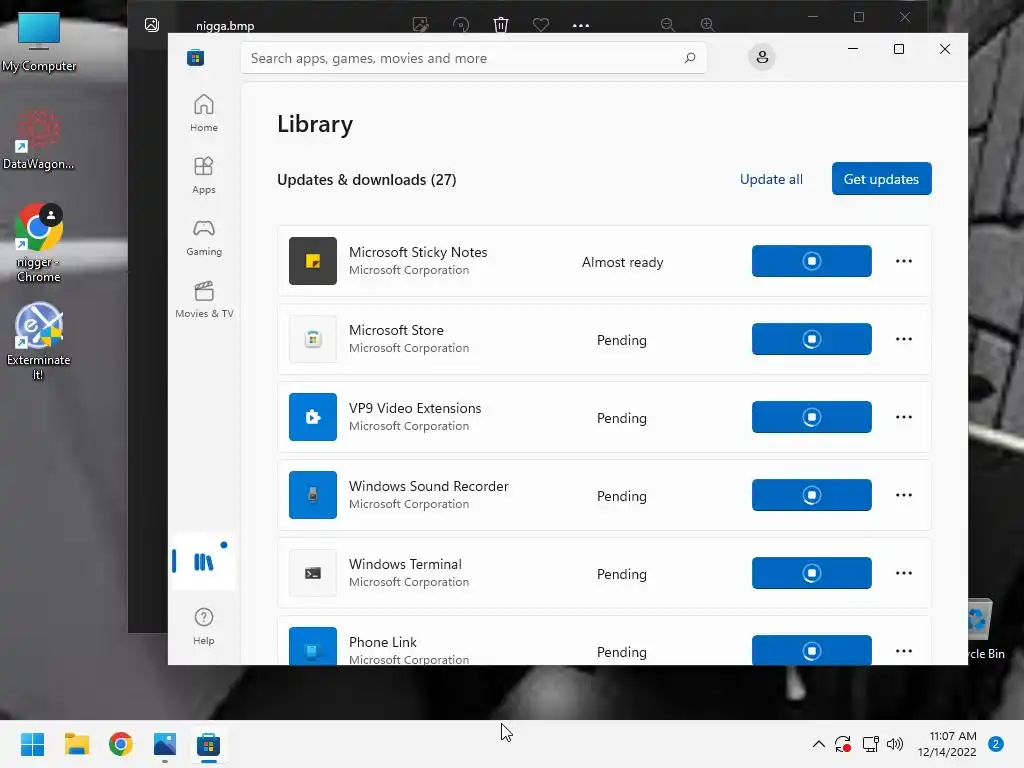
Task: Open more options for Phone Link
Action: 903,651
